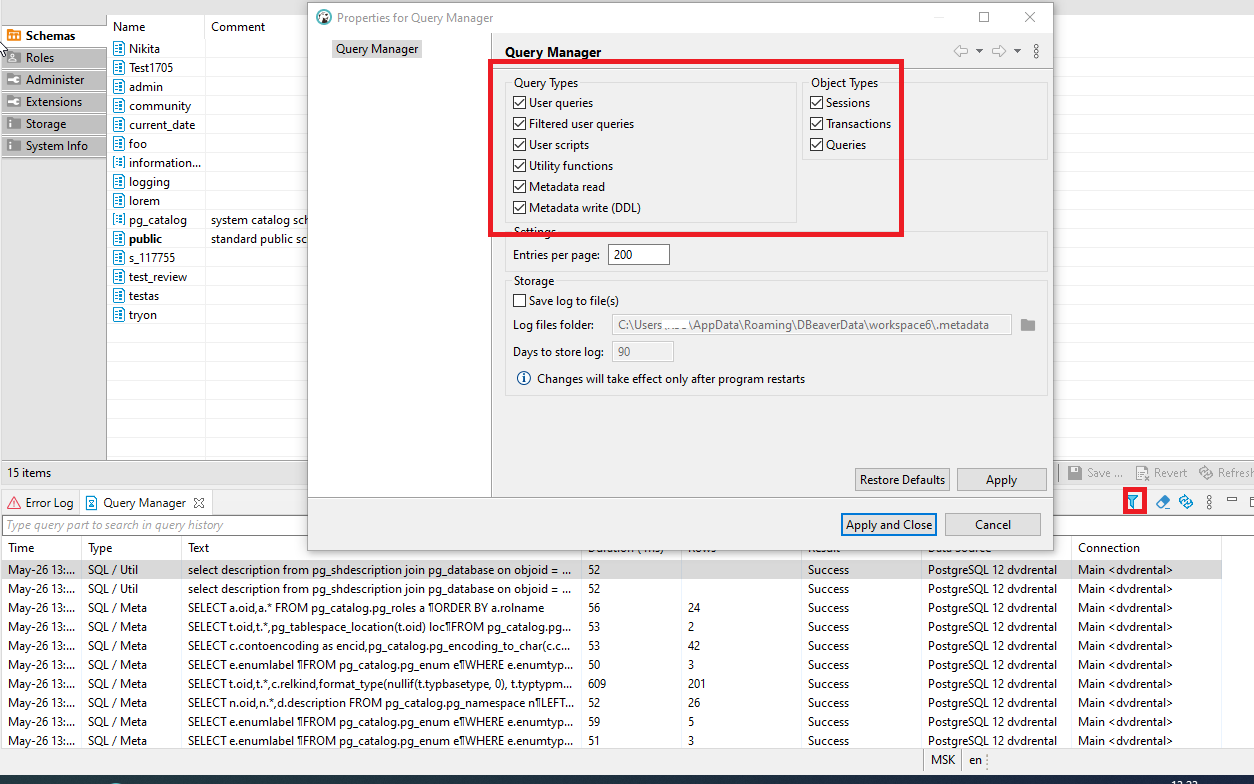Uncheck the Transactions object type
The height and width of the screenshot is (784, 1254).
816,123
